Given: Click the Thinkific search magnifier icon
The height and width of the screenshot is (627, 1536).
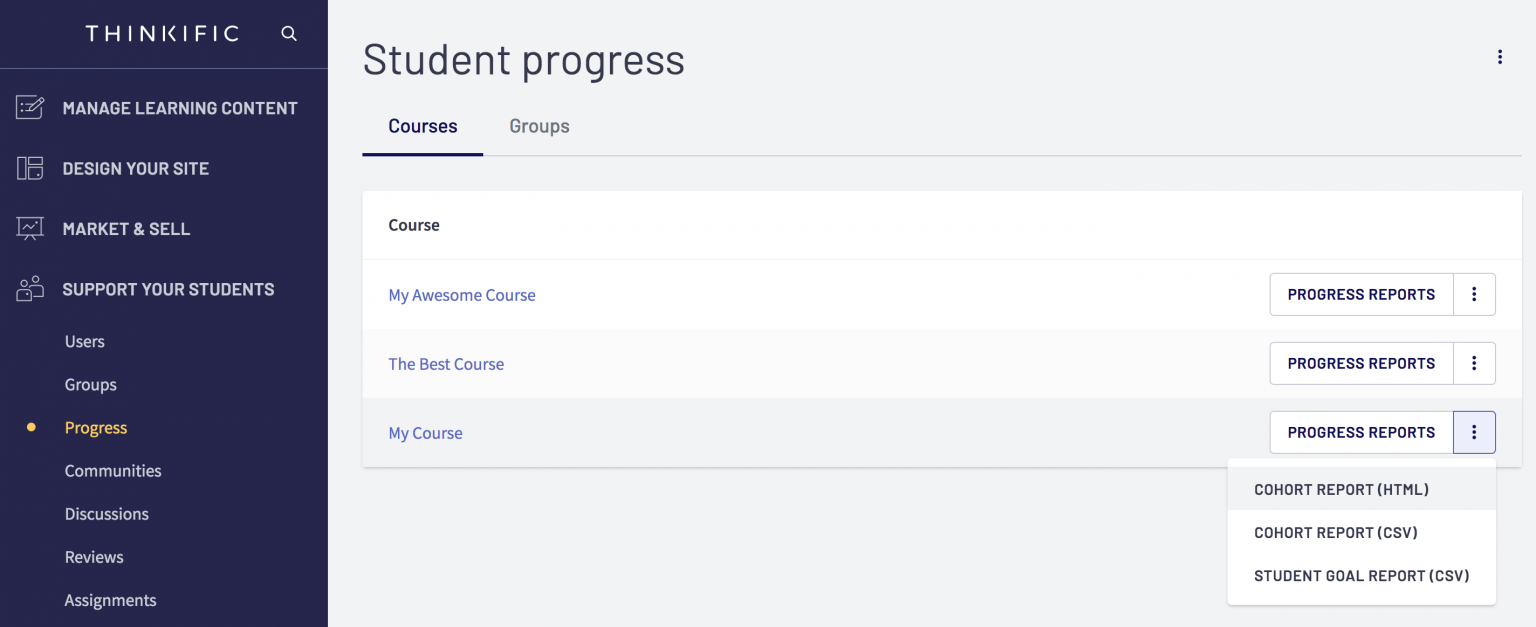Looking at the screenshot, I should click(x=289, y=33).
